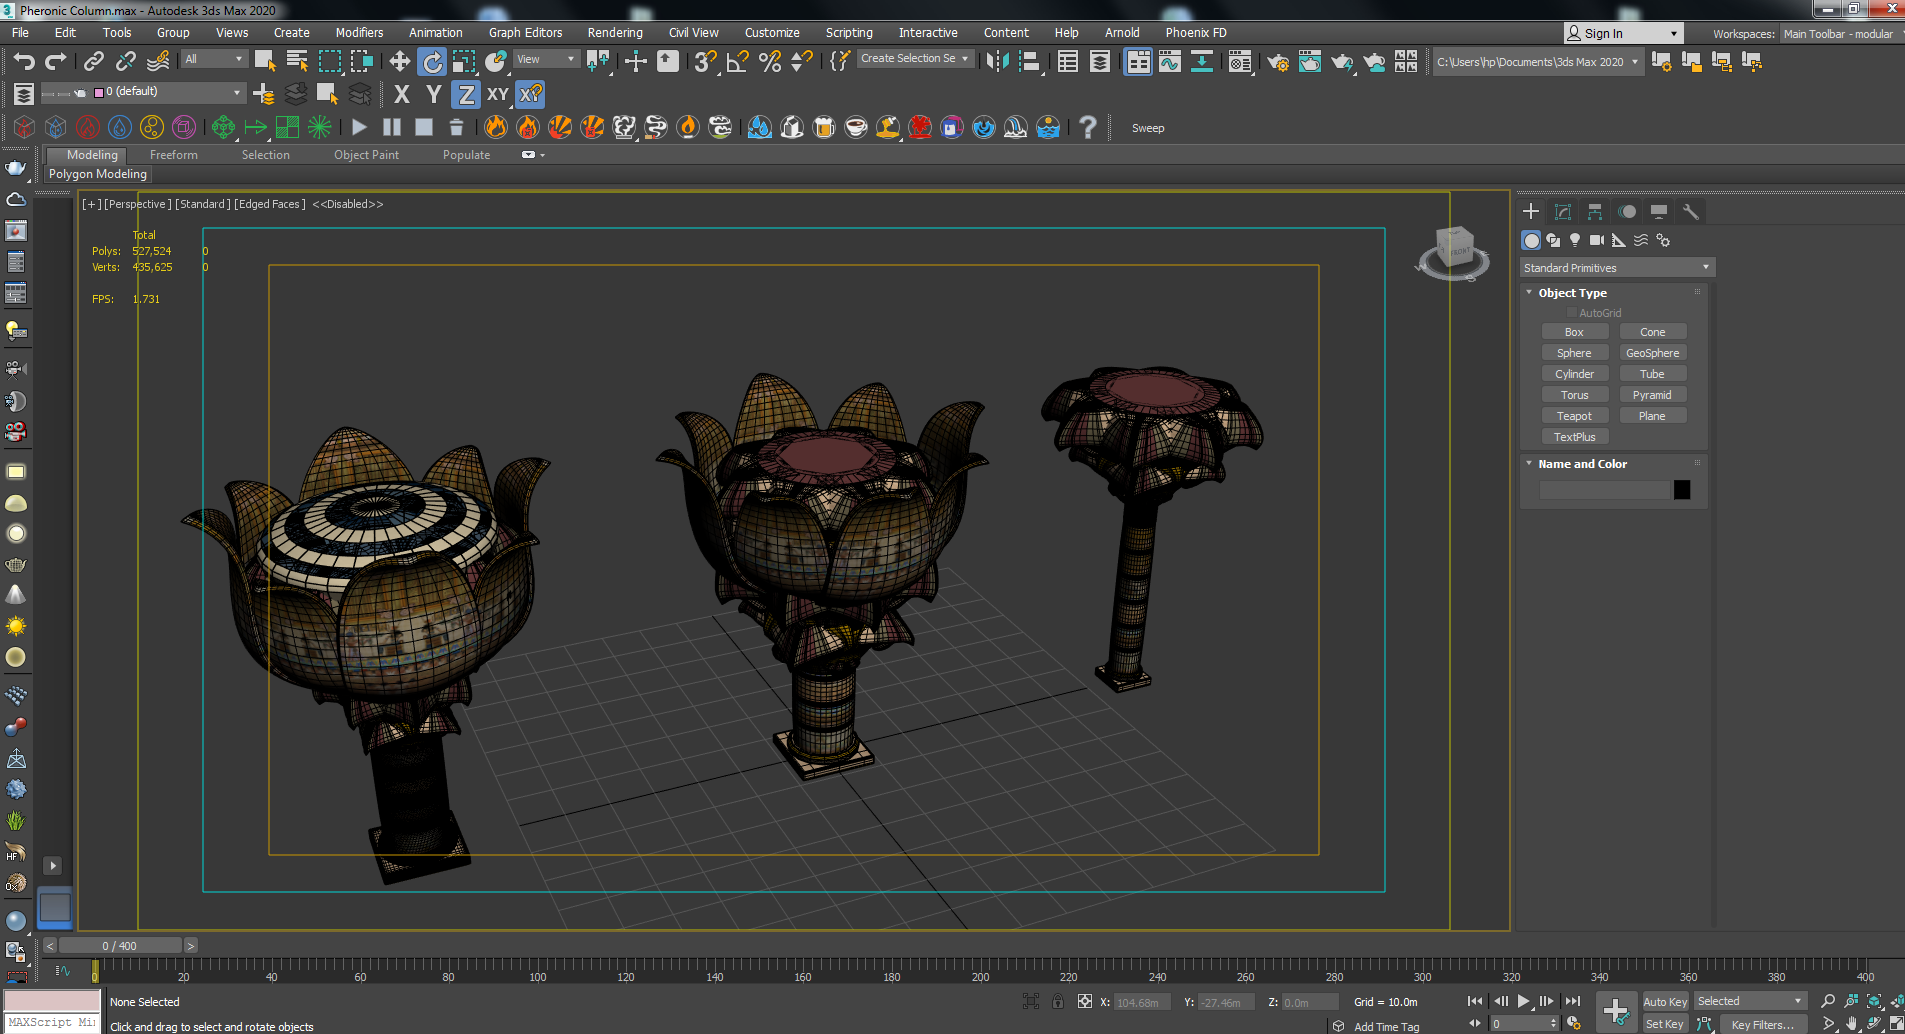The width and height of the screenshot is (1905, 1034).
Task: Open the Curve Editor from toolbar
Action: click(x=1169, y=62)
